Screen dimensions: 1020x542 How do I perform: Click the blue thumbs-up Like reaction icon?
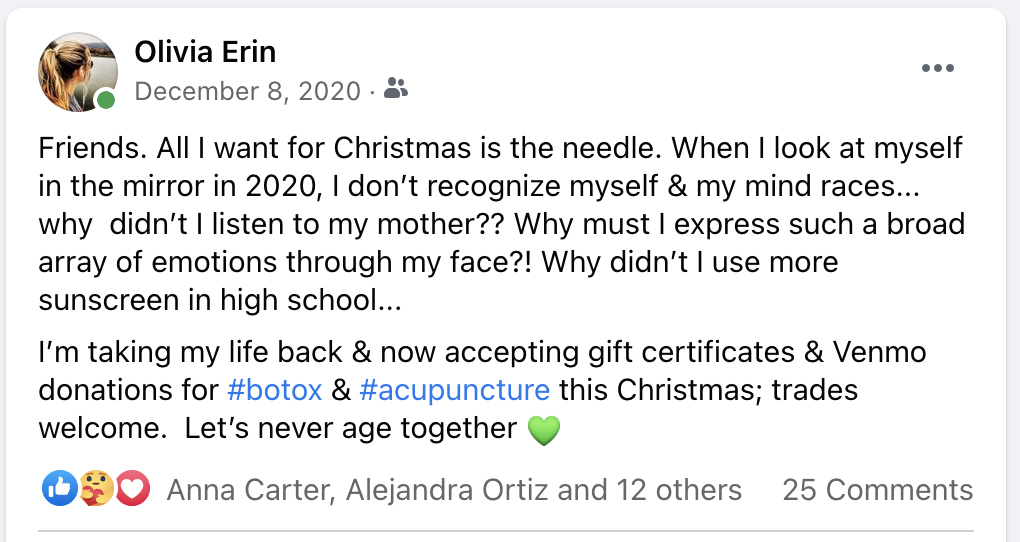[x=59, y=489]
